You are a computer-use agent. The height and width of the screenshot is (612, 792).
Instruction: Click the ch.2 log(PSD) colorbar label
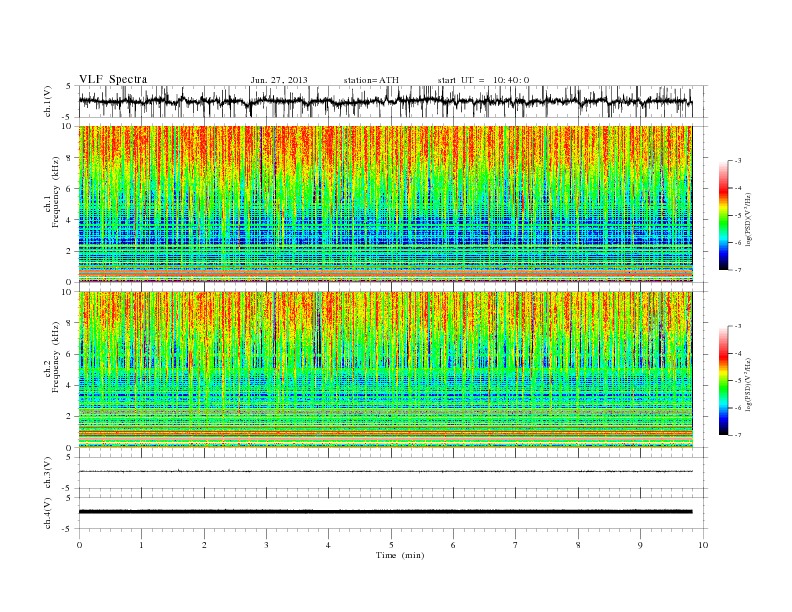click(x=749, y=384)
